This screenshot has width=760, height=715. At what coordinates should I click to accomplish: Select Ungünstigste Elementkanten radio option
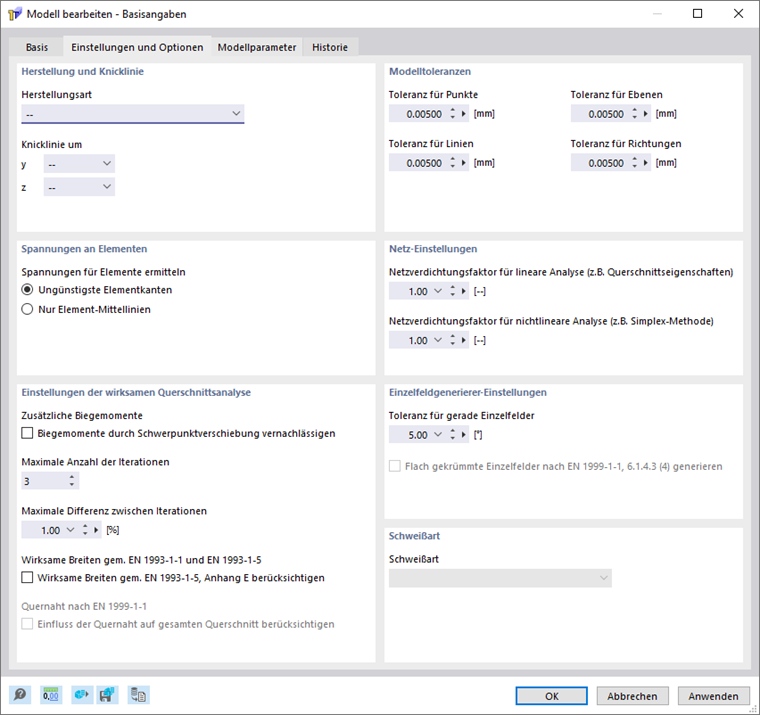point(27,290)
